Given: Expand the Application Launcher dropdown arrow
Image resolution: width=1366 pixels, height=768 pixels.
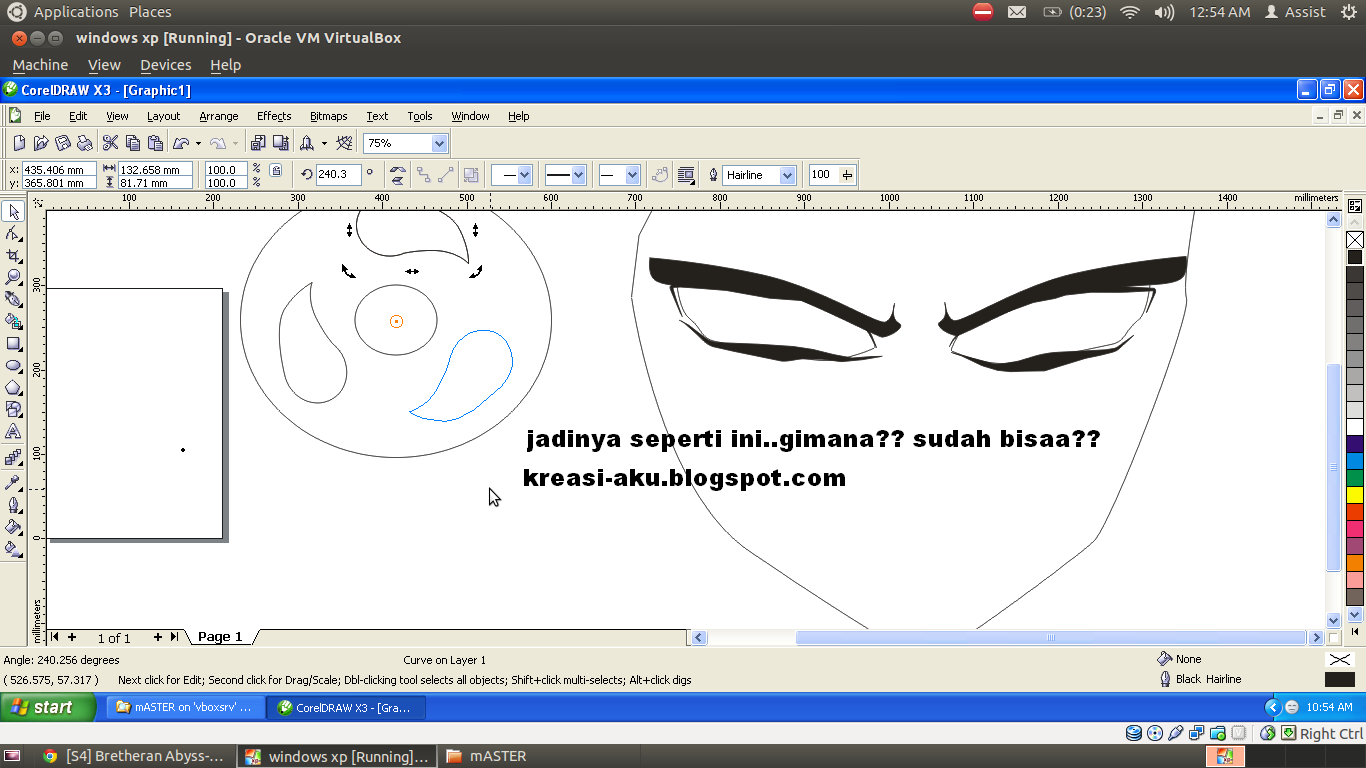Looking at the screenshot, I should (324, 143).
